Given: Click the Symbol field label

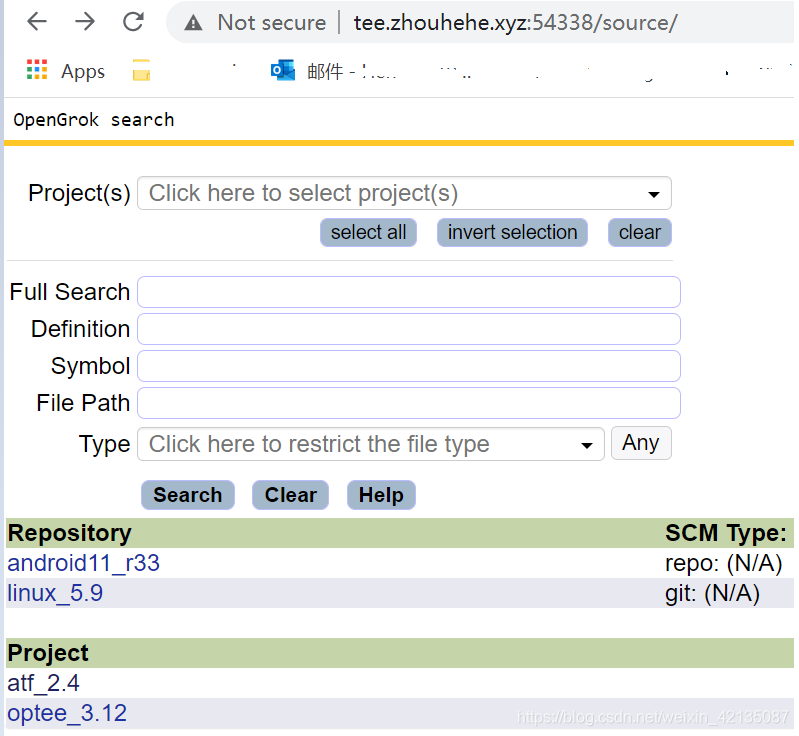Looking at the screenshot, I should (91, 366).
